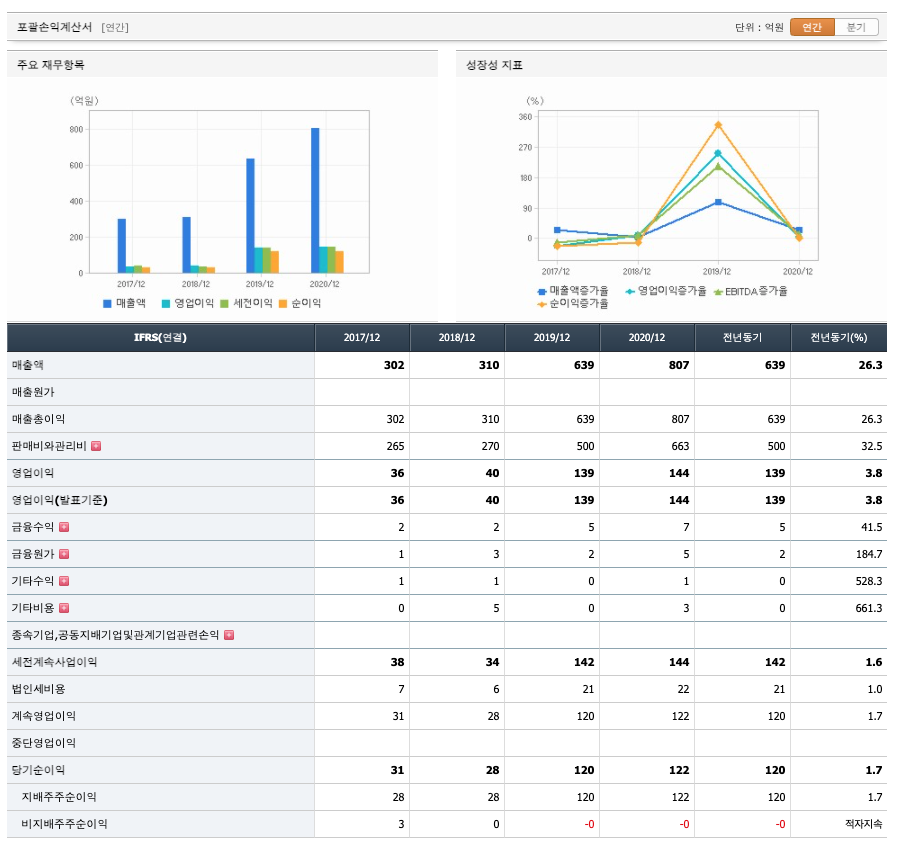Select the 세전계속사업이익 row label
The height and width of the screenshot is (847, 897).
coord(54,662)
